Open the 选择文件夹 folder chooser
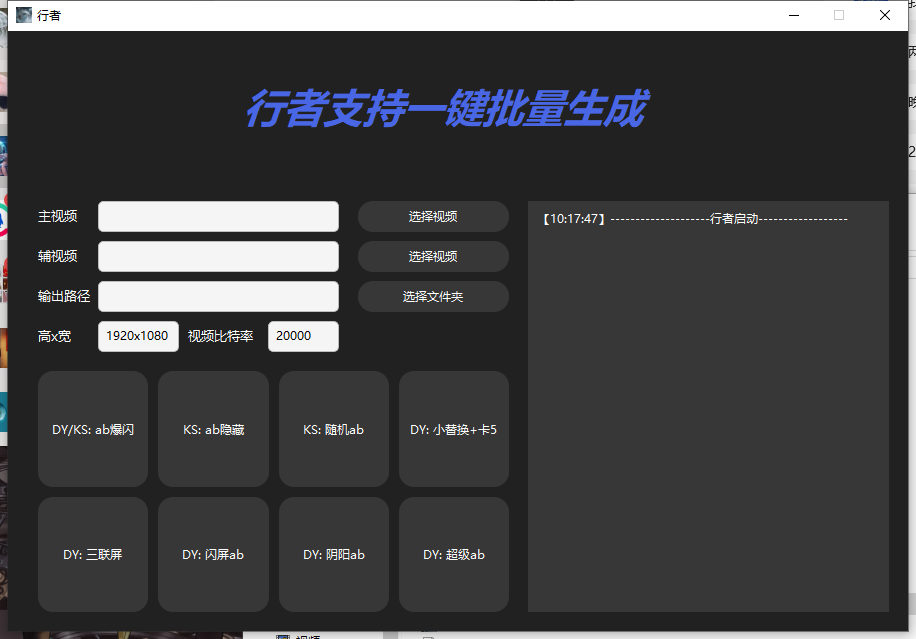 coord(433,296)
